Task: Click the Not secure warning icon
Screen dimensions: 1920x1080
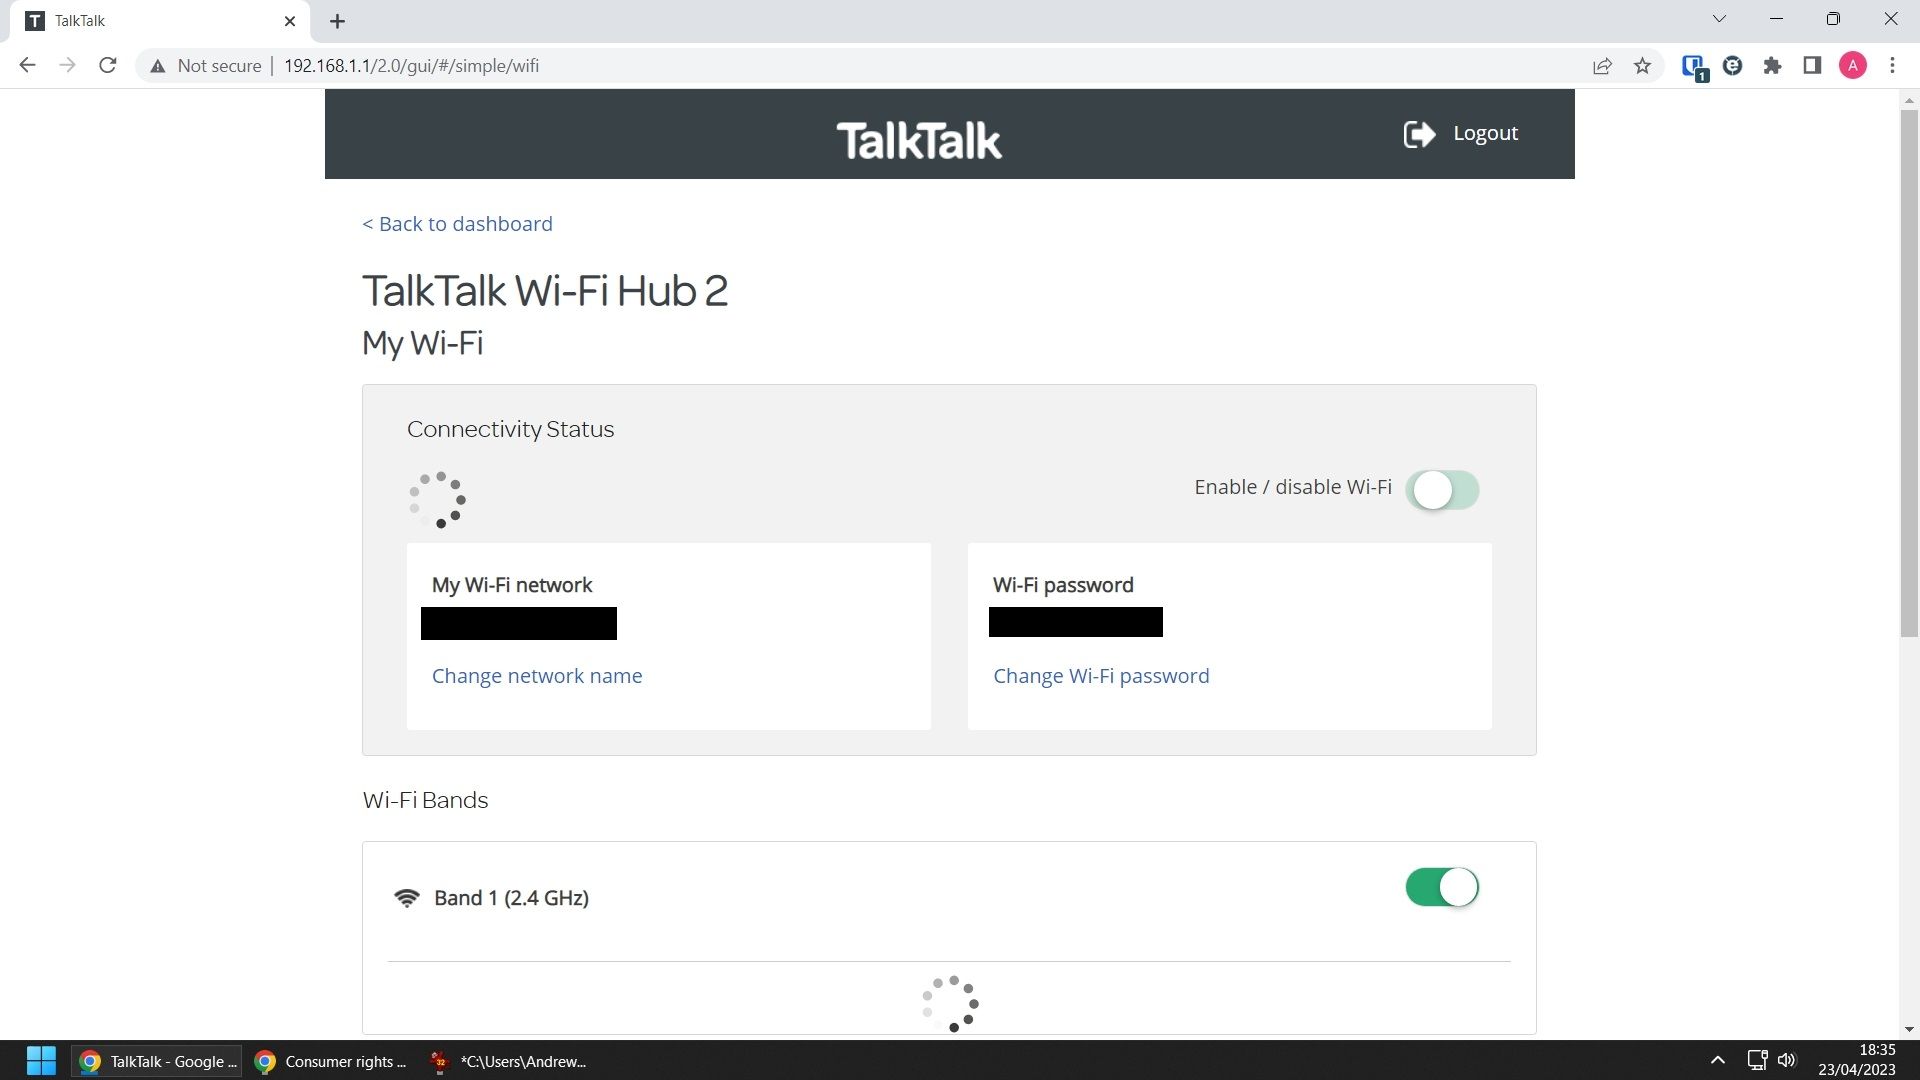Action: (157, 66)
